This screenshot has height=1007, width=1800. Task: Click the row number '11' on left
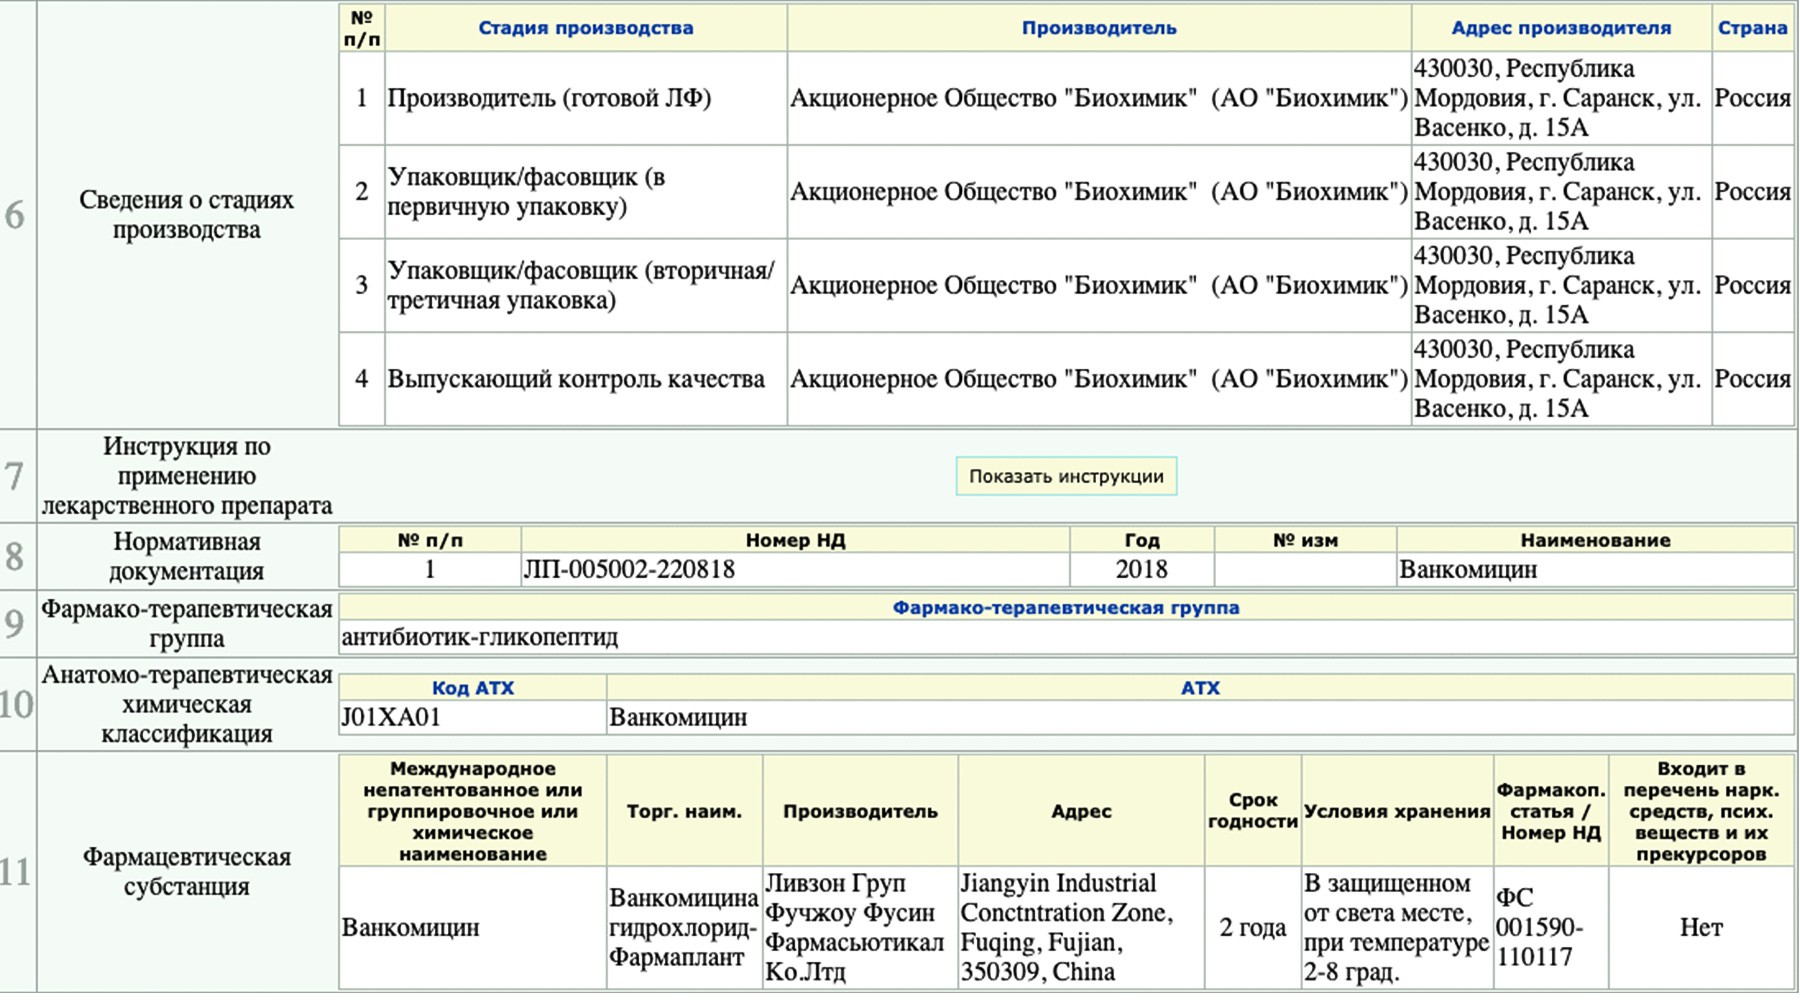(16, 872)
